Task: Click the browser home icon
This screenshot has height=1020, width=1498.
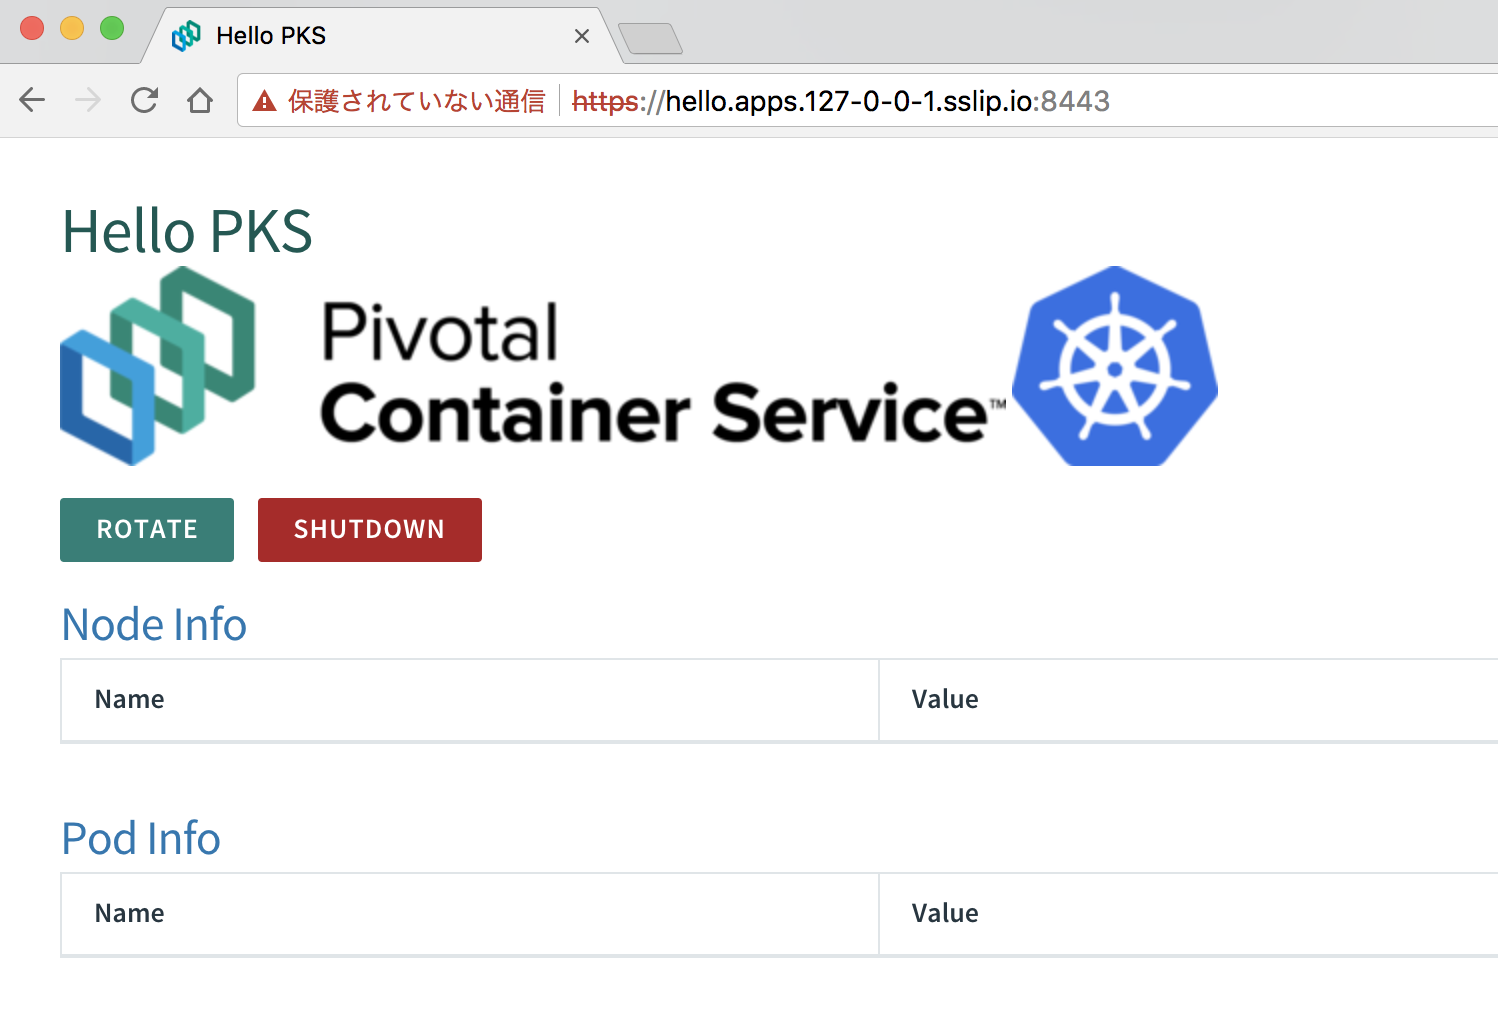Action: 199,100
